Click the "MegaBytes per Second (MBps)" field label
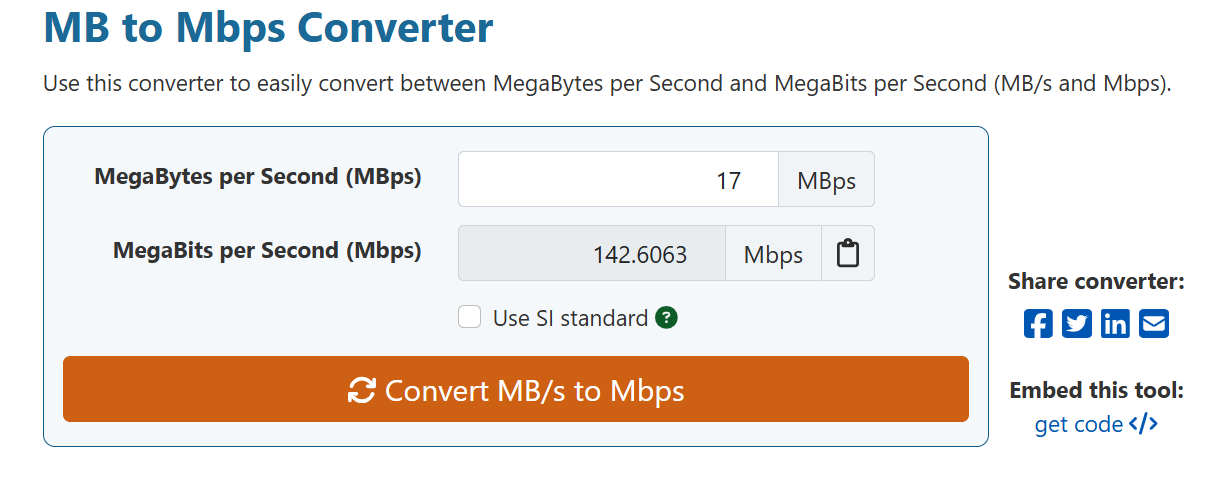The width and height of the screenshot is (1214, 484). (x=258, y=177)
